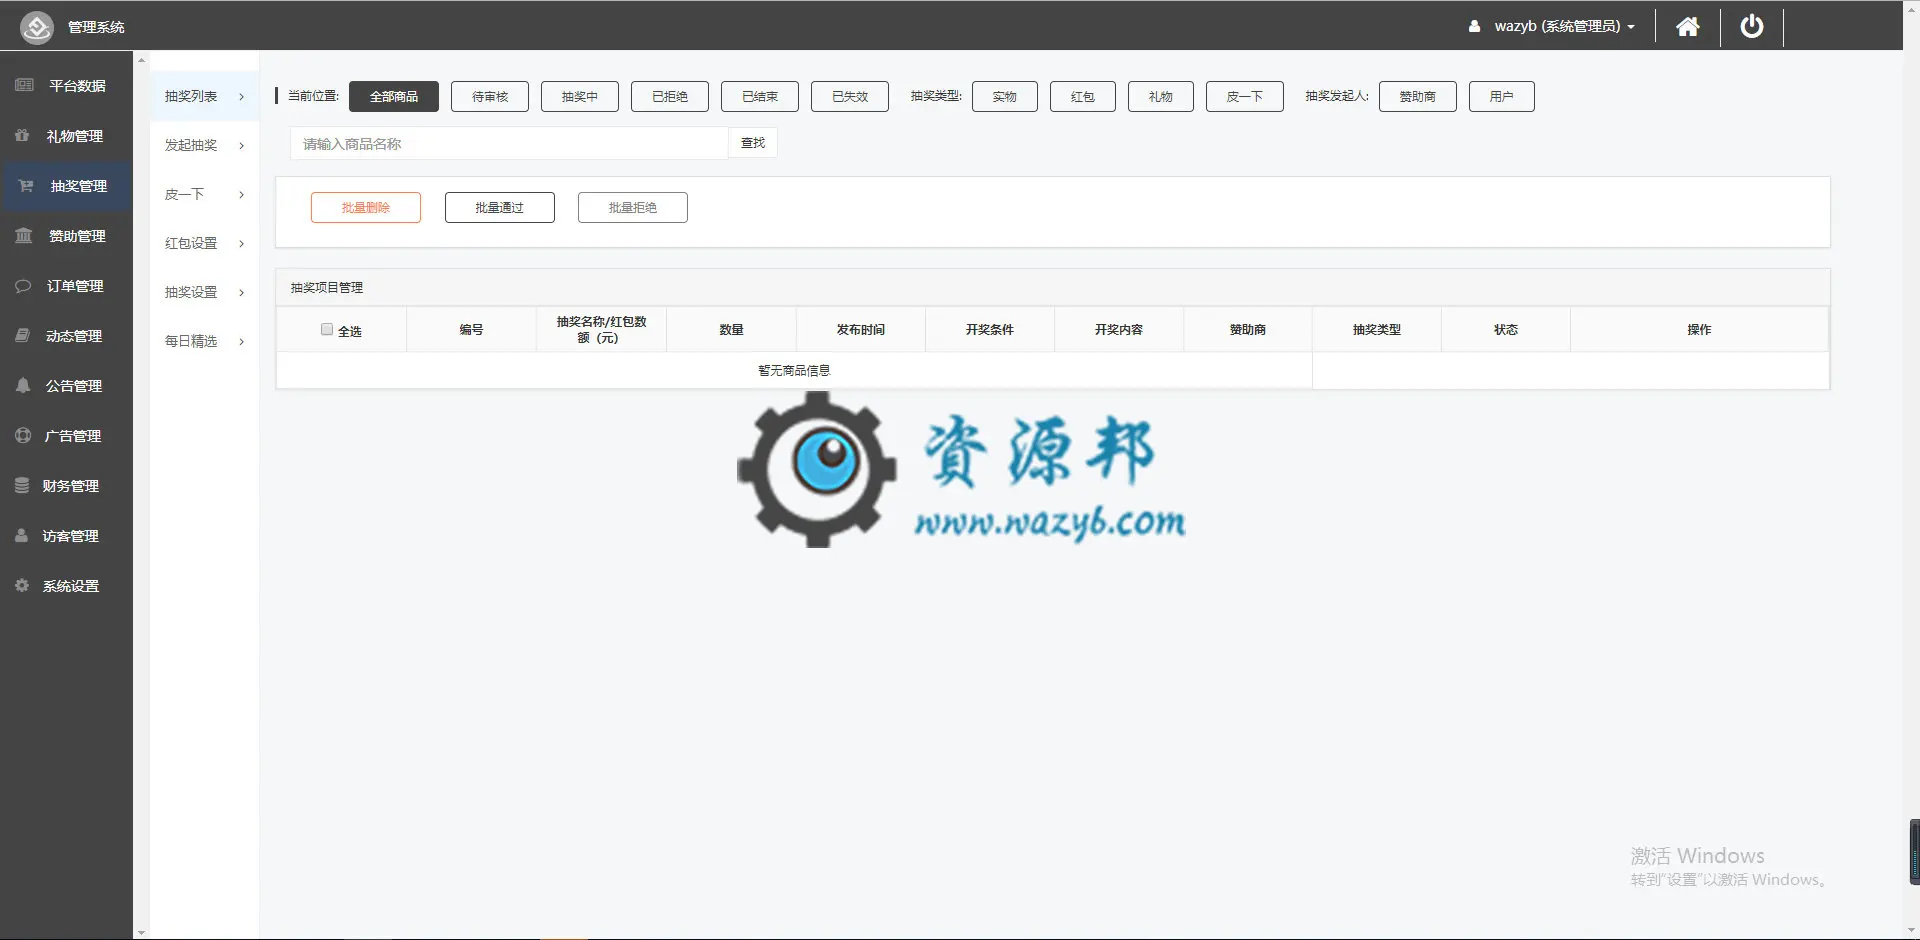Viewport: 1920px width, 940px height.
Task: Open 访客管理 in the sidebar
Action: 66,536
